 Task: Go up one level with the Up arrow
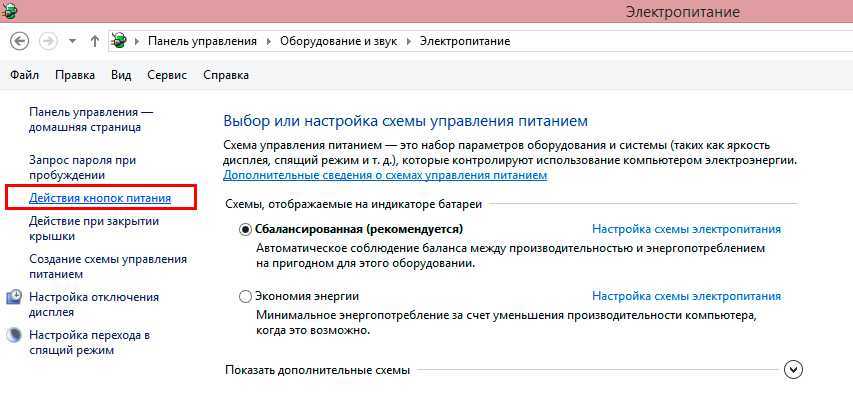(95, 41)
